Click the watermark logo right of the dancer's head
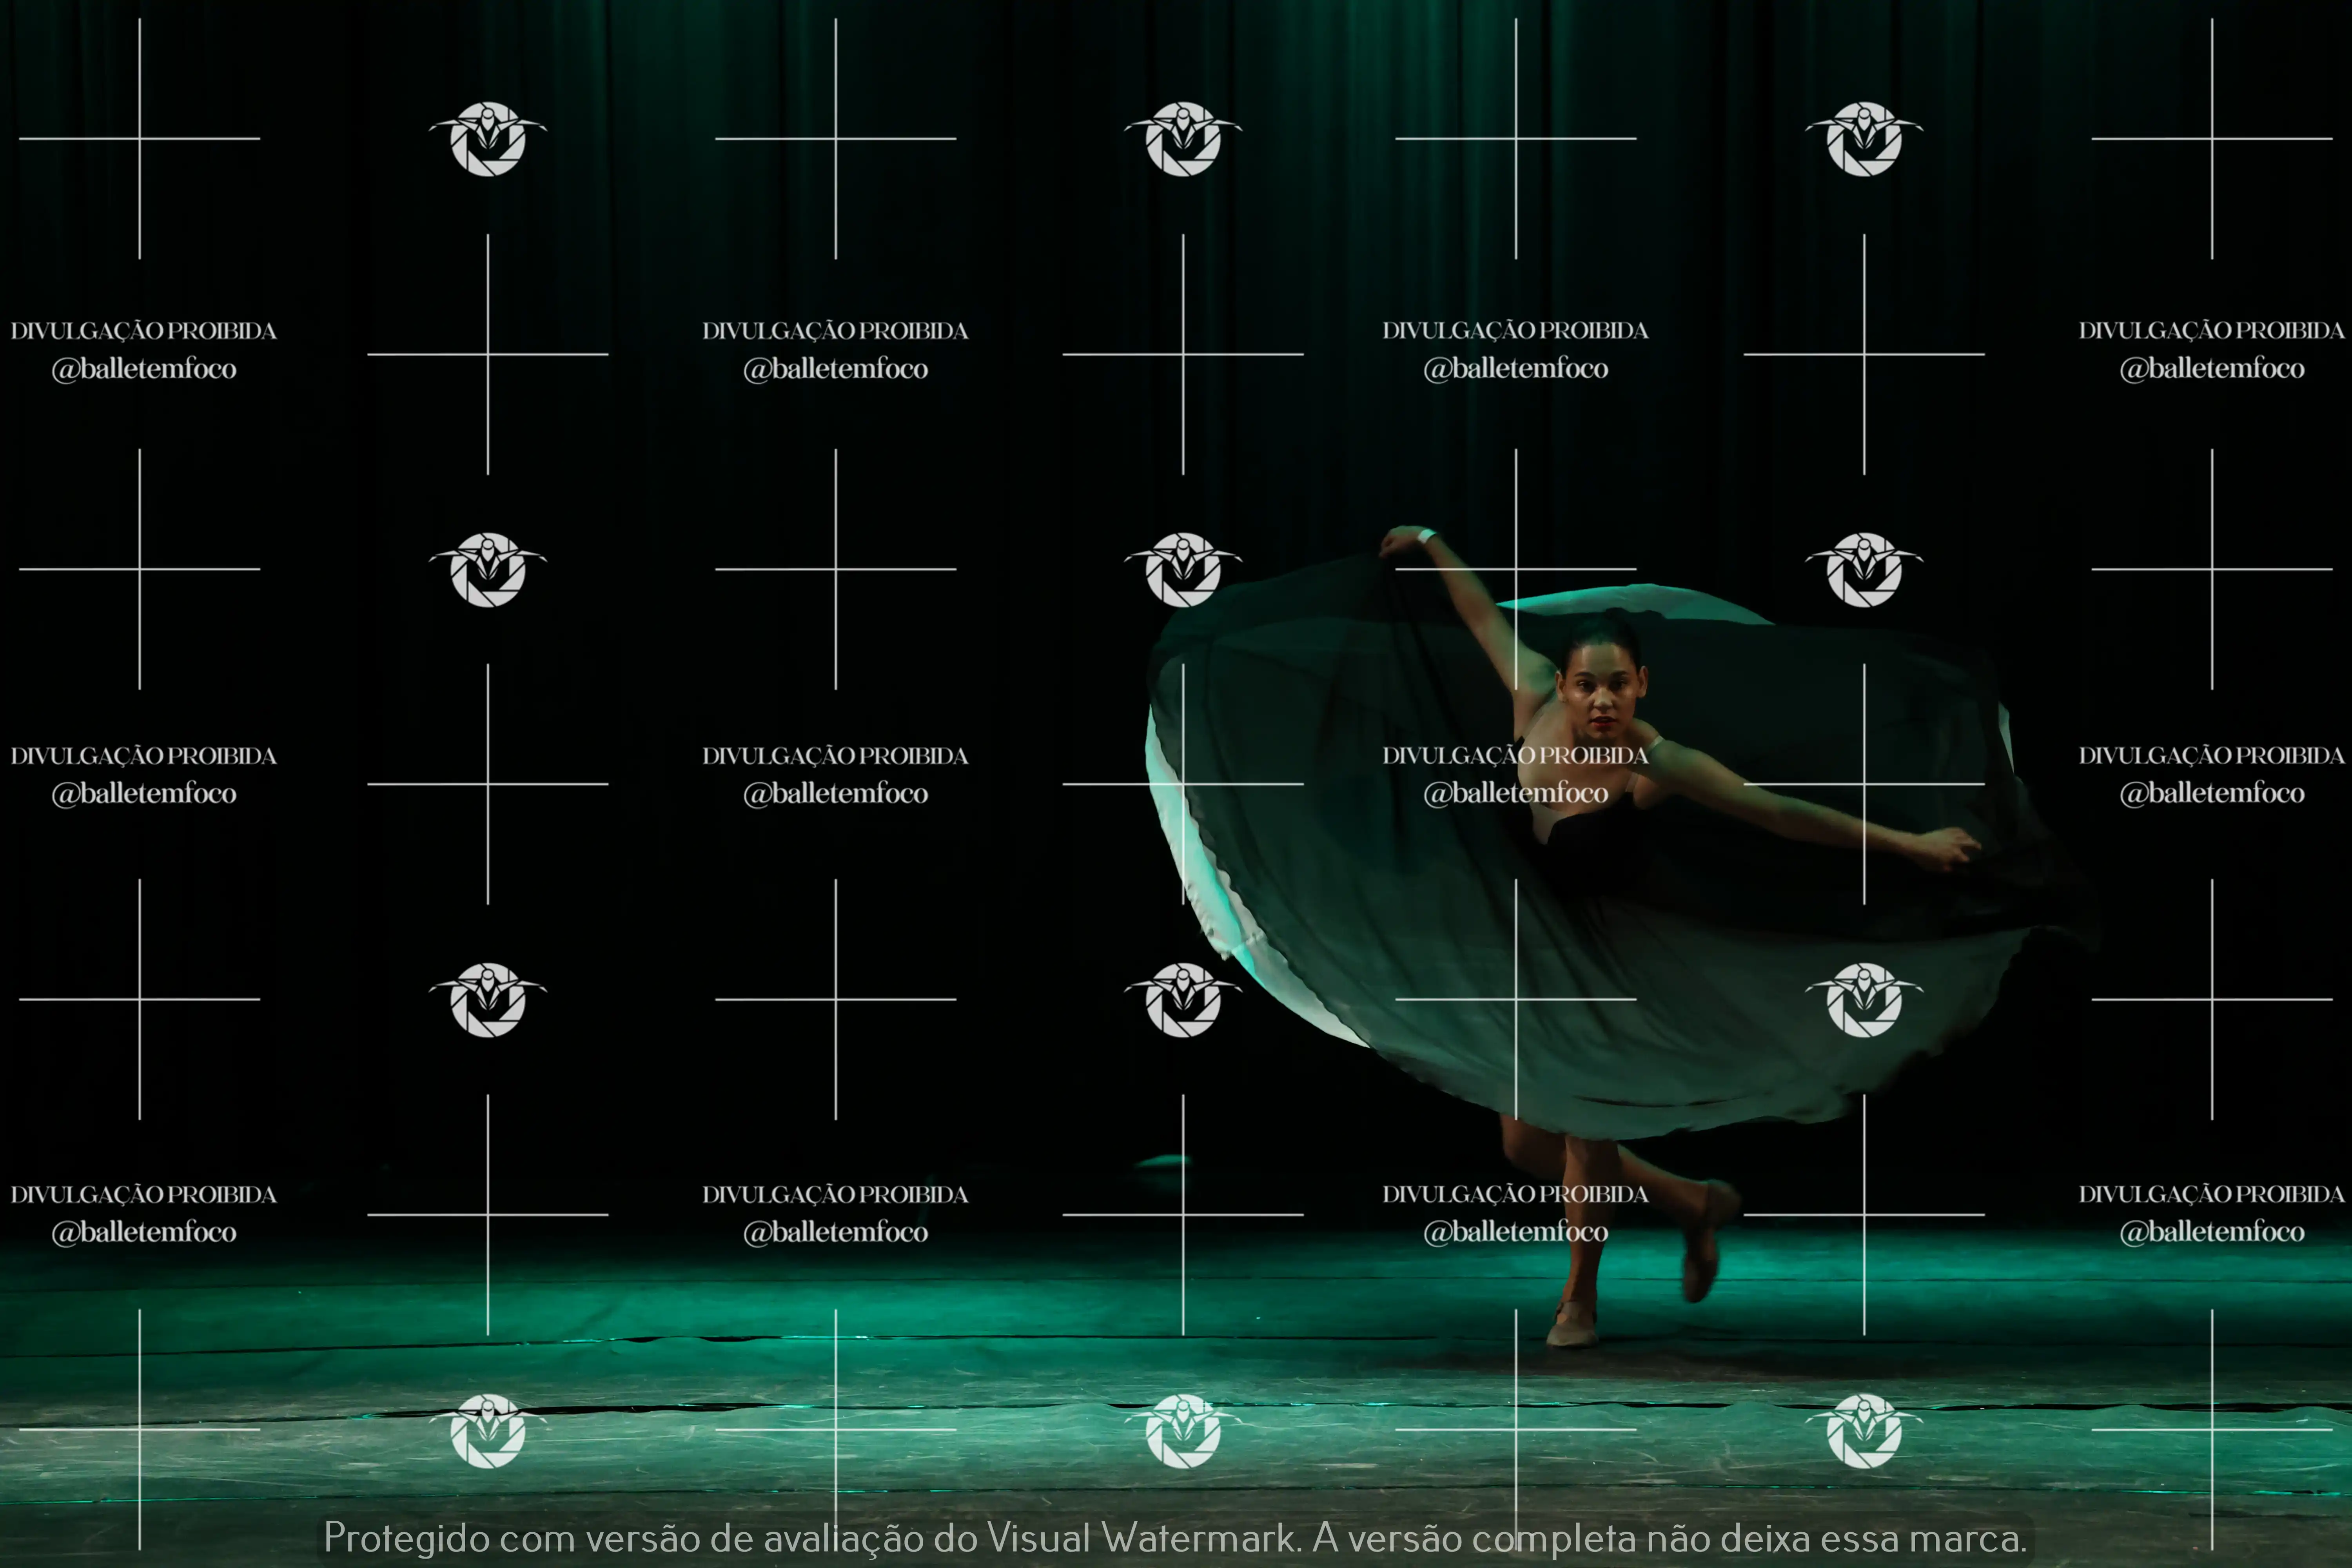Image resolution: width=2352 pixels, height=1568 pixels. pos(1863,569)
